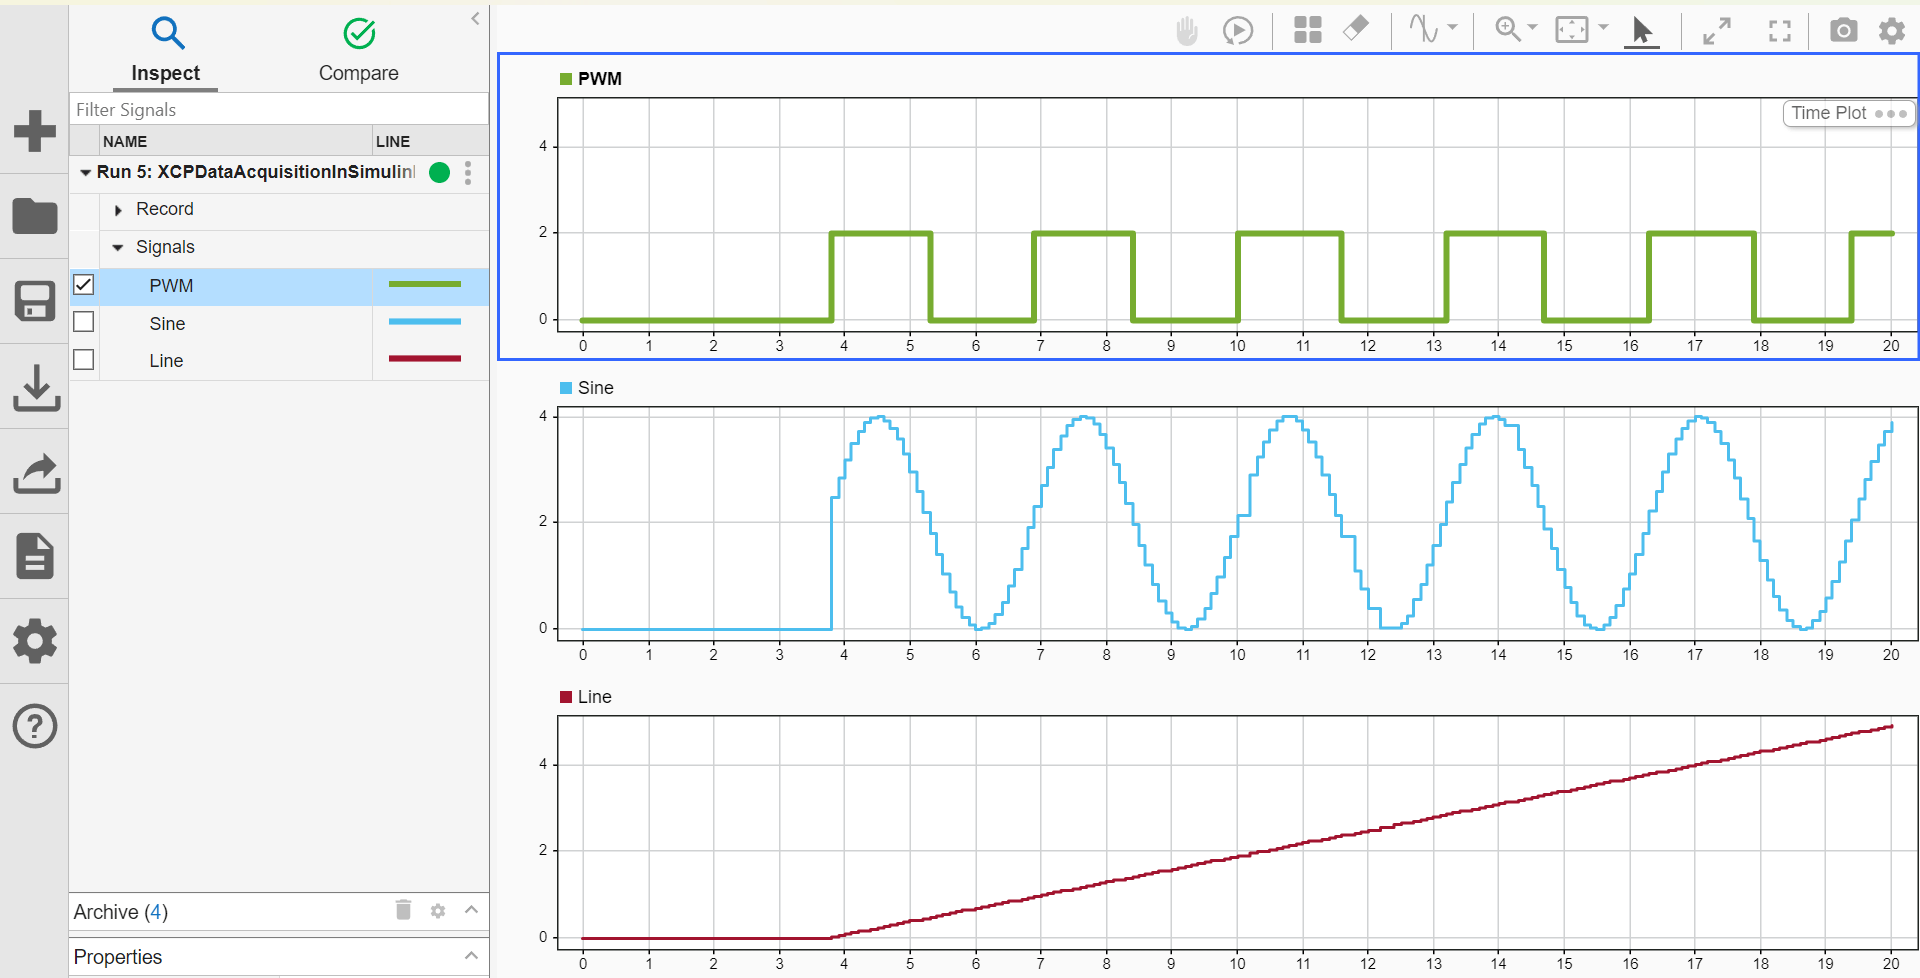Screen dimensions: 1920x978
Task: Click the fit to view icon
Action: [1571, 29]
